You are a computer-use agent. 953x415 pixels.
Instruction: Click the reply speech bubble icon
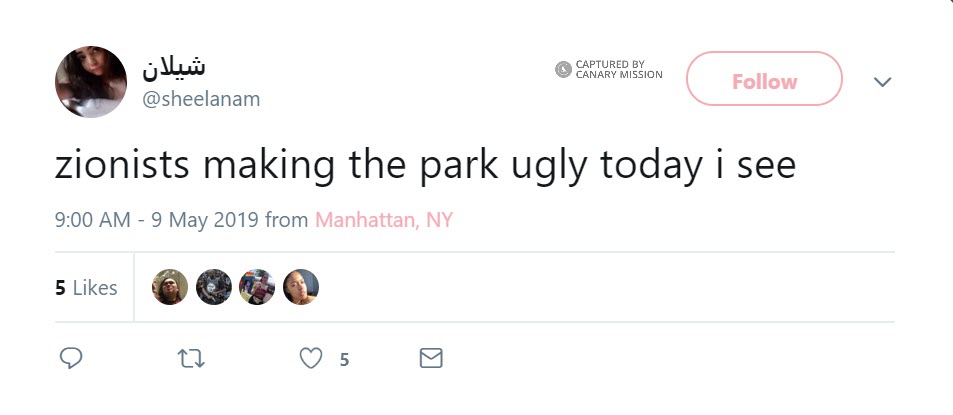[70, 358]
